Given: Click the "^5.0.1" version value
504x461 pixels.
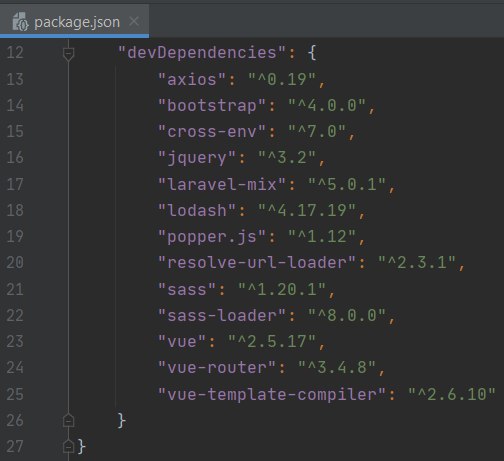Looking at the screenshot, I should (x=347, y=184).
